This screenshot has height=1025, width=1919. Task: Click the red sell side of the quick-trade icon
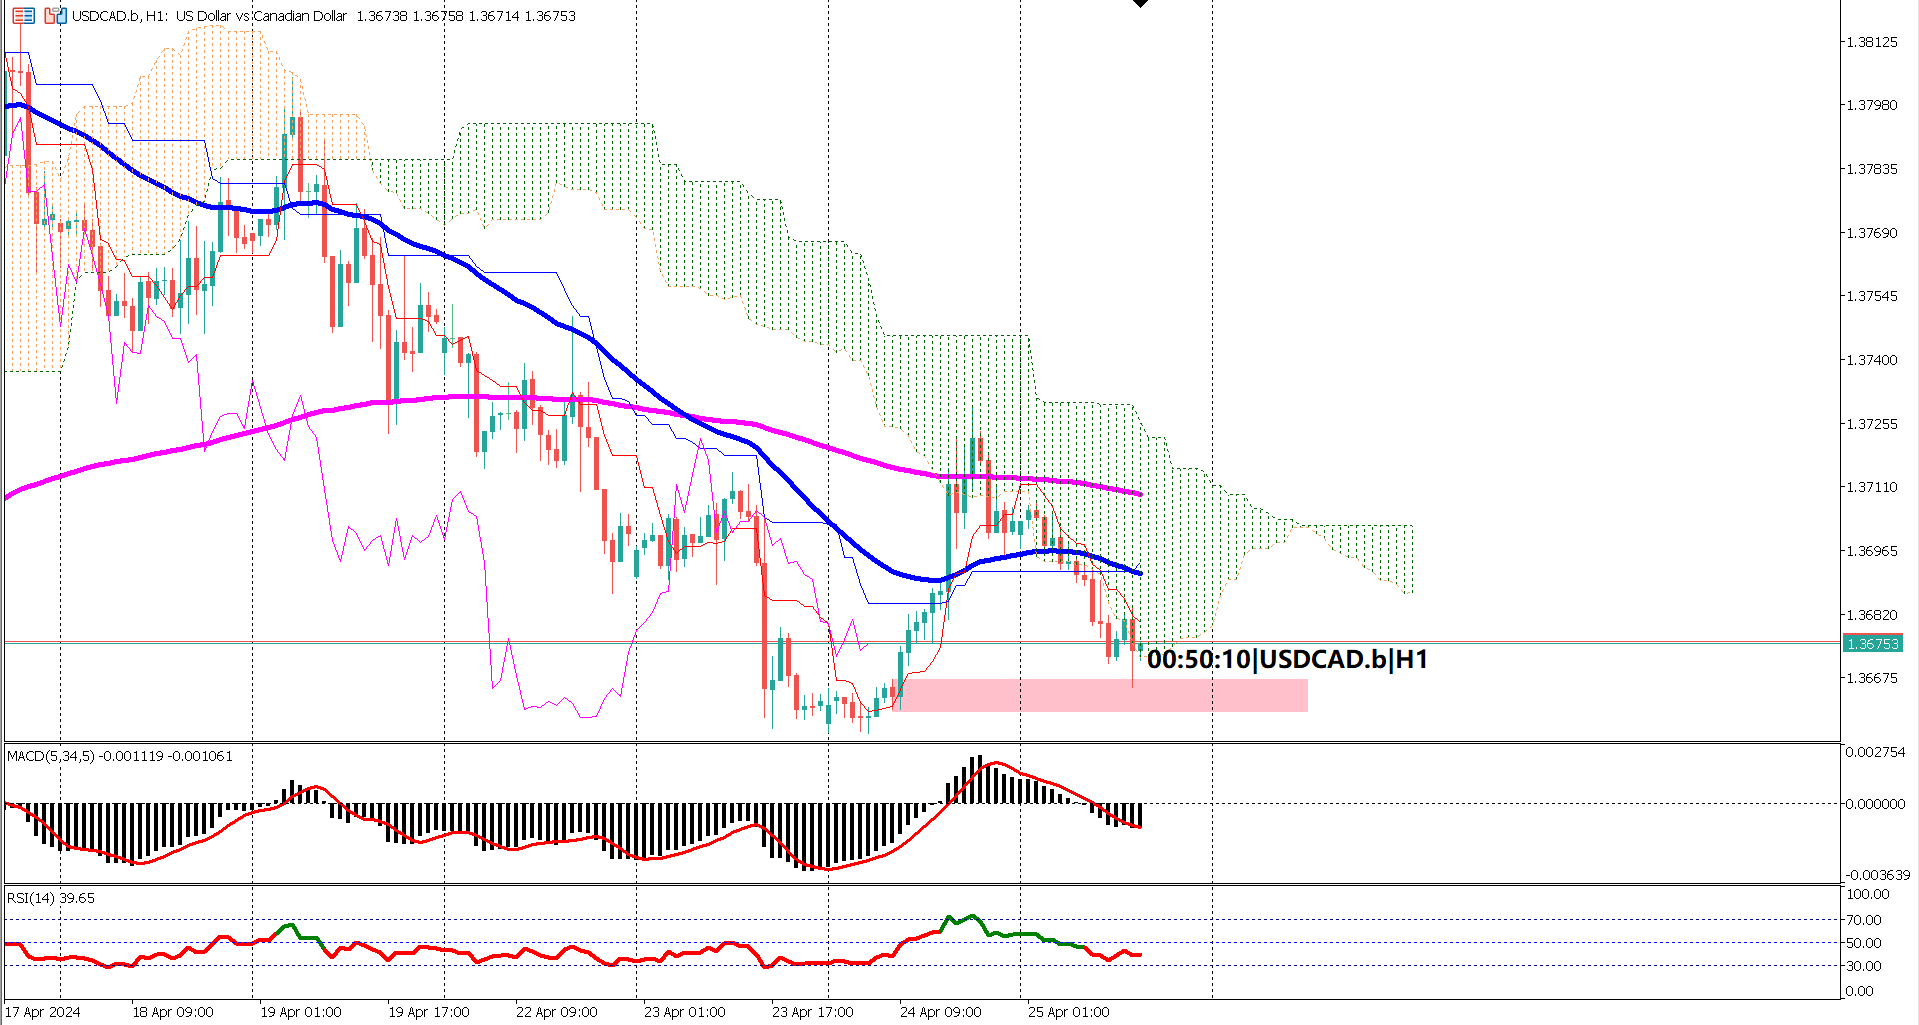(49, 17)
